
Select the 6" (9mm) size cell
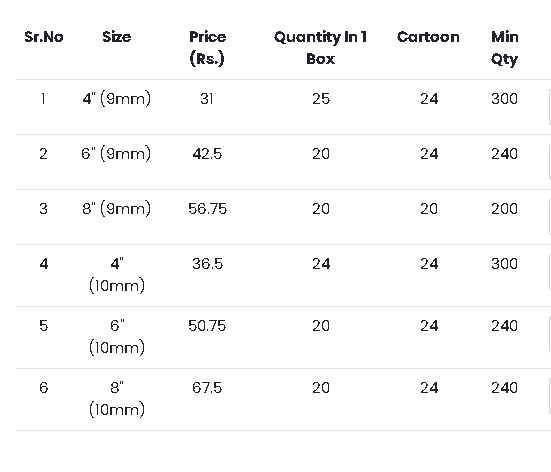click(x=116, y=154)
